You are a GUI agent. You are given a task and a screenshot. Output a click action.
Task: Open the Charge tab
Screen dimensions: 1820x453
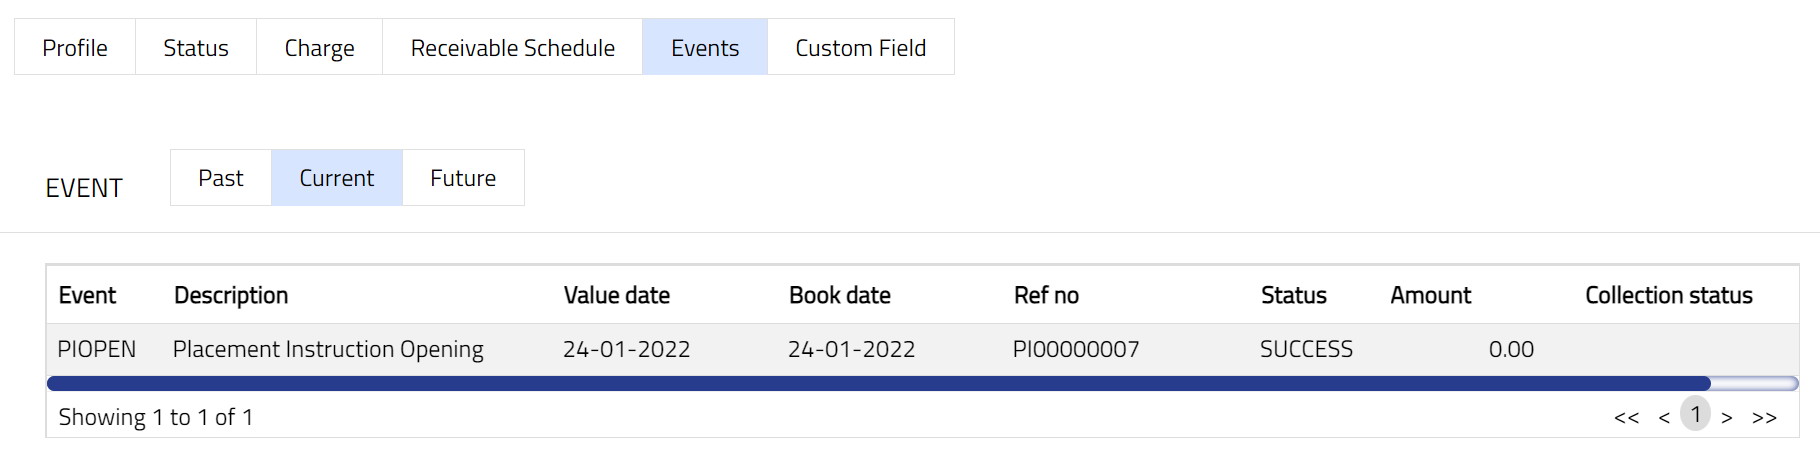coord(319,47)
